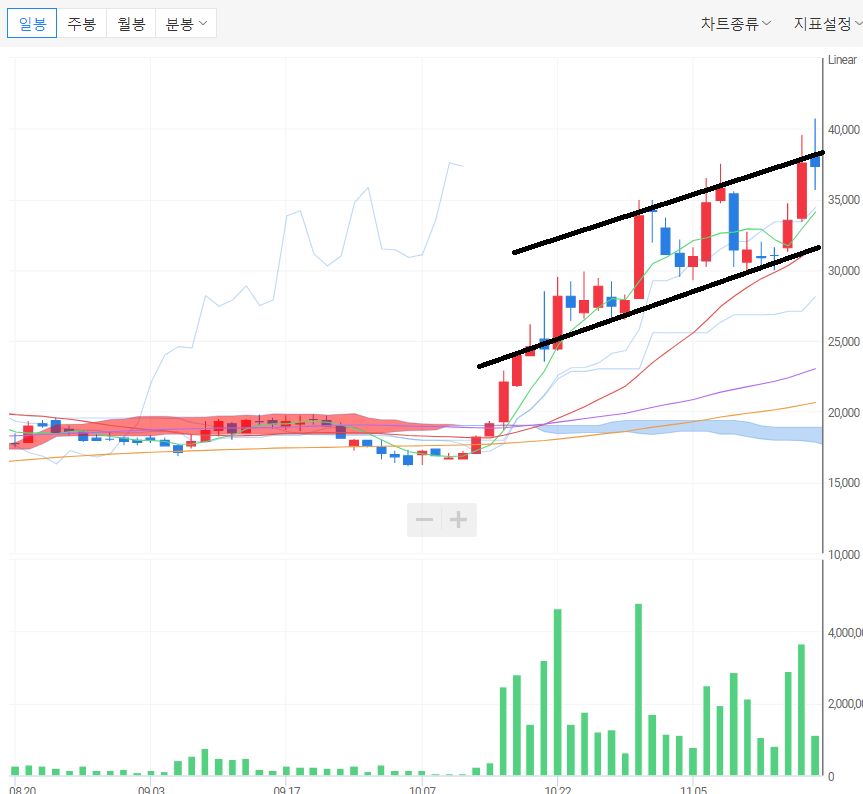Screen dimensions: 863x794
Task: Click the 25,000 price axis label
Action: [843, 342]
